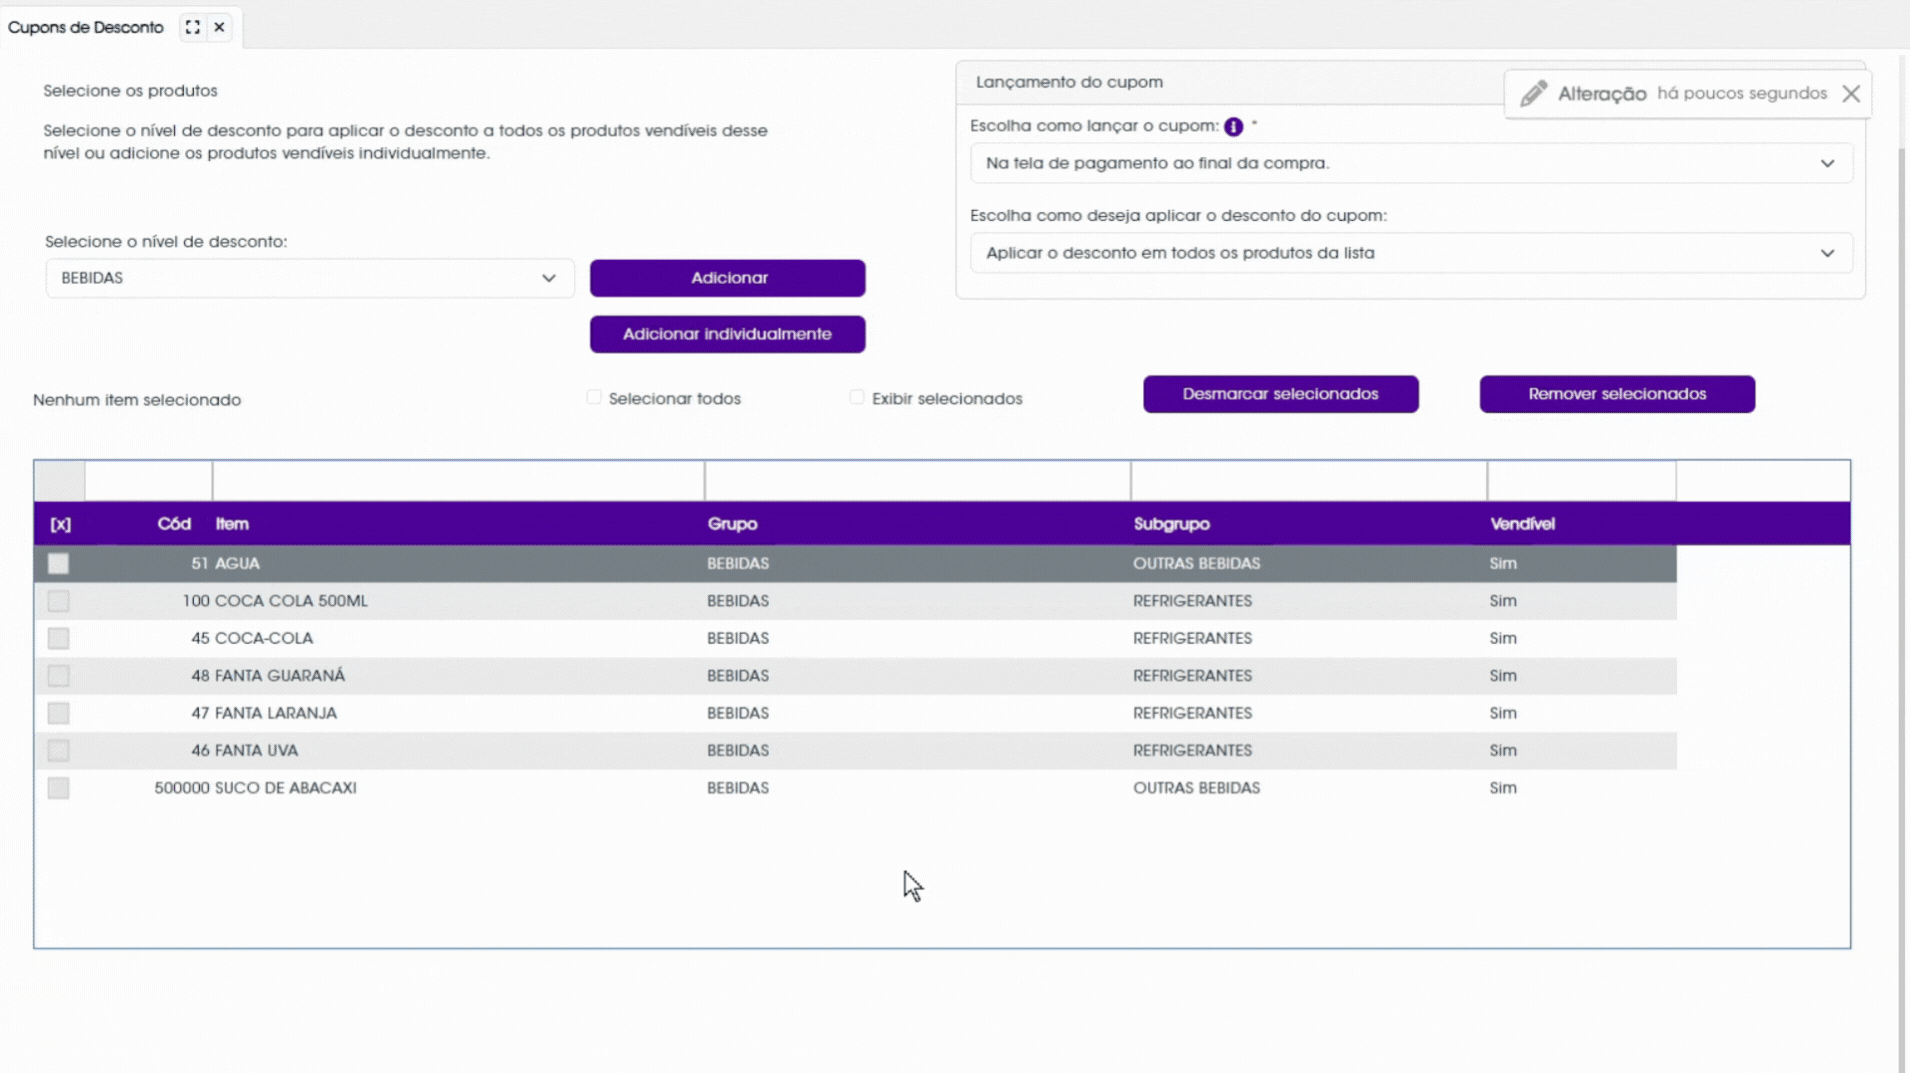
Task: Click Sim in the SUCO DE ABACAXI row
Action: (1502, 788)
